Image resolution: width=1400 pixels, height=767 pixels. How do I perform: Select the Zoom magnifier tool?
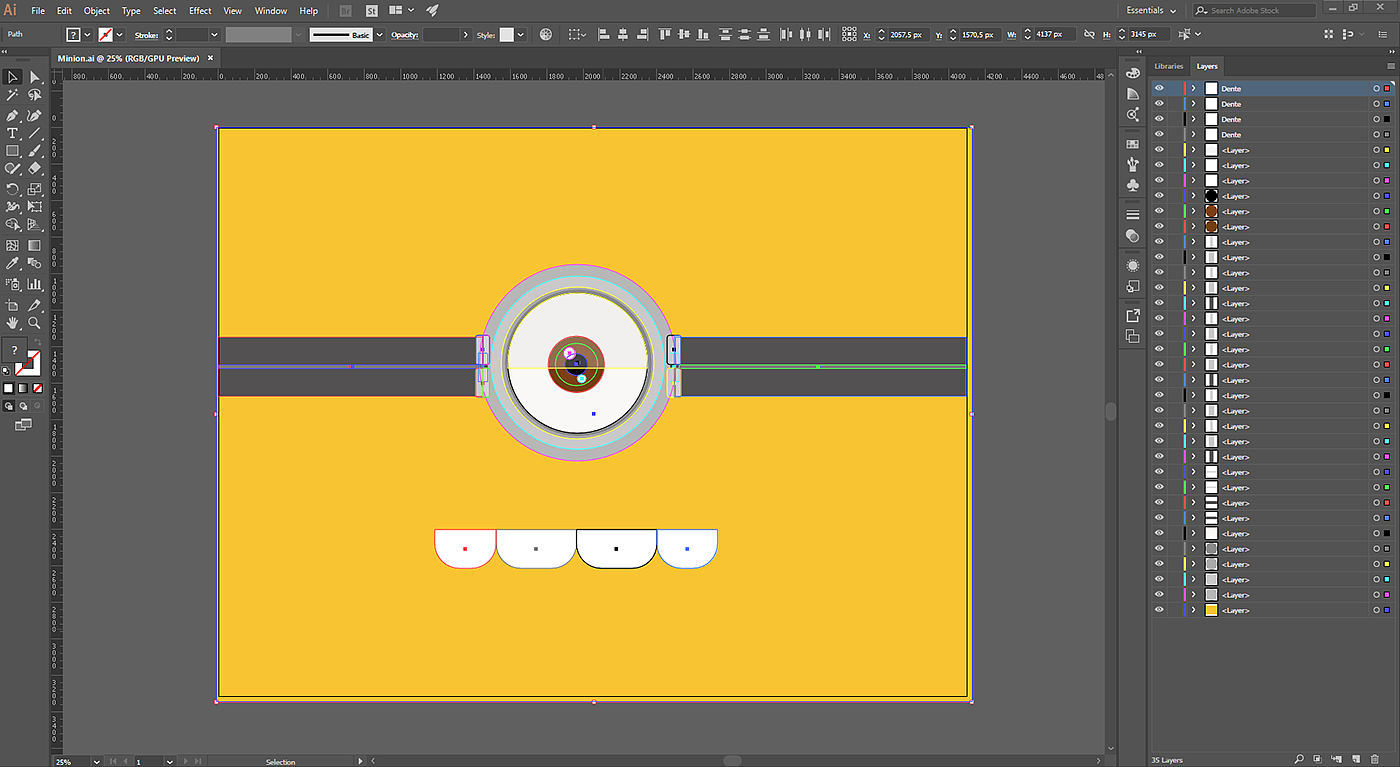tap(34, 323)
